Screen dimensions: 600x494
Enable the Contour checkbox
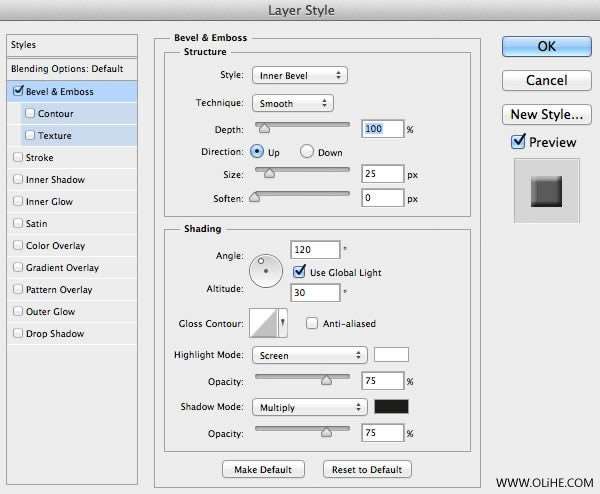(30, 113)
